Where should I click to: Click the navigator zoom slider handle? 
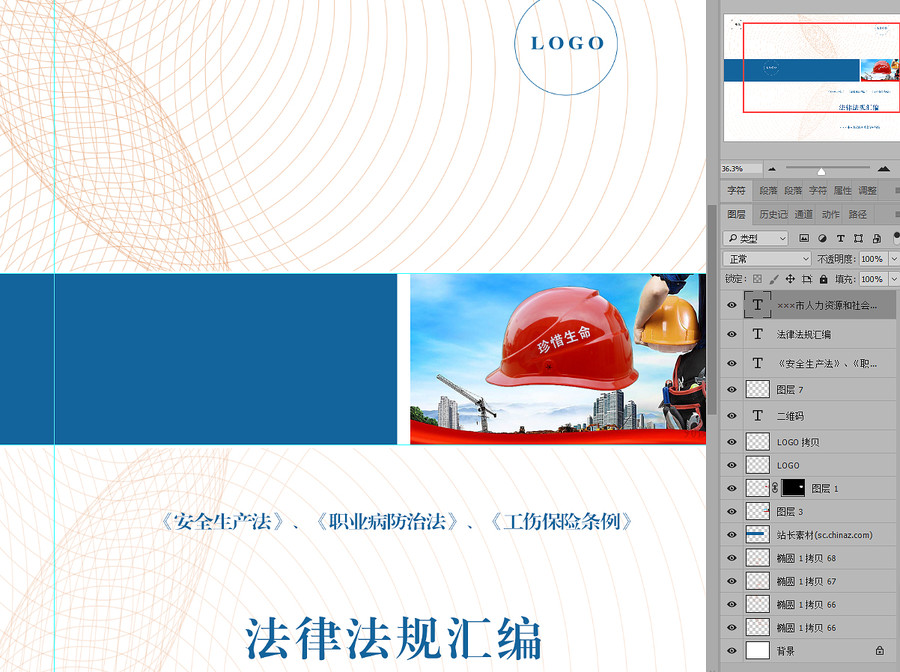tap(821, 170)
